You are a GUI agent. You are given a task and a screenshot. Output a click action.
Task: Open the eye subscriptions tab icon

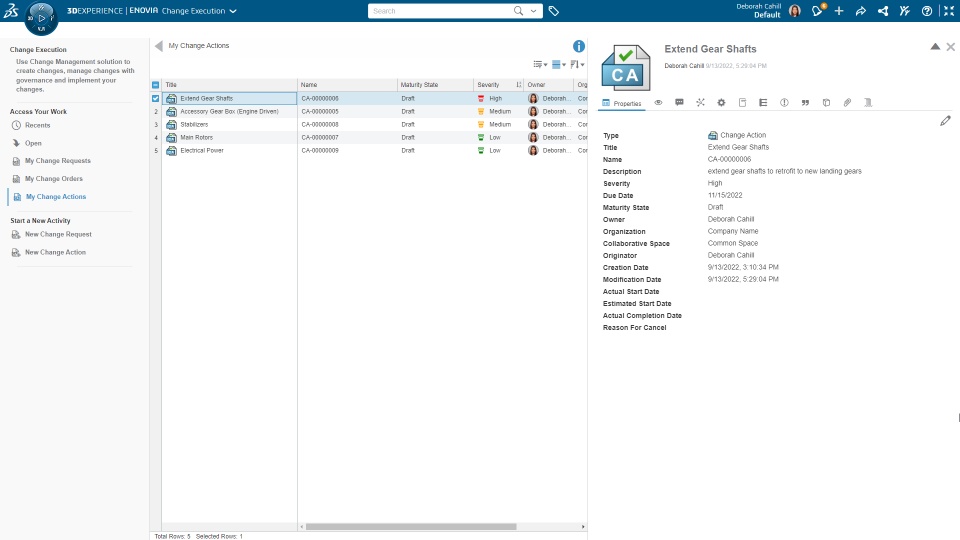point(658,102)
